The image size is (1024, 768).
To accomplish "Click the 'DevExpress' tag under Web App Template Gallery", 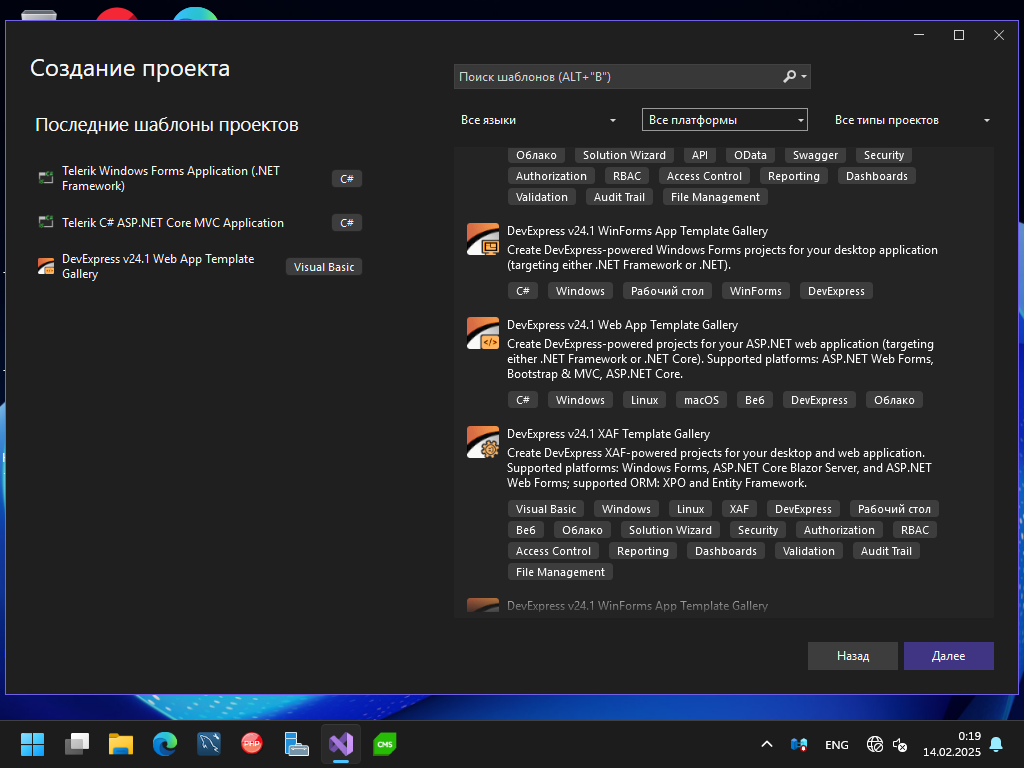I will (819, 400).
